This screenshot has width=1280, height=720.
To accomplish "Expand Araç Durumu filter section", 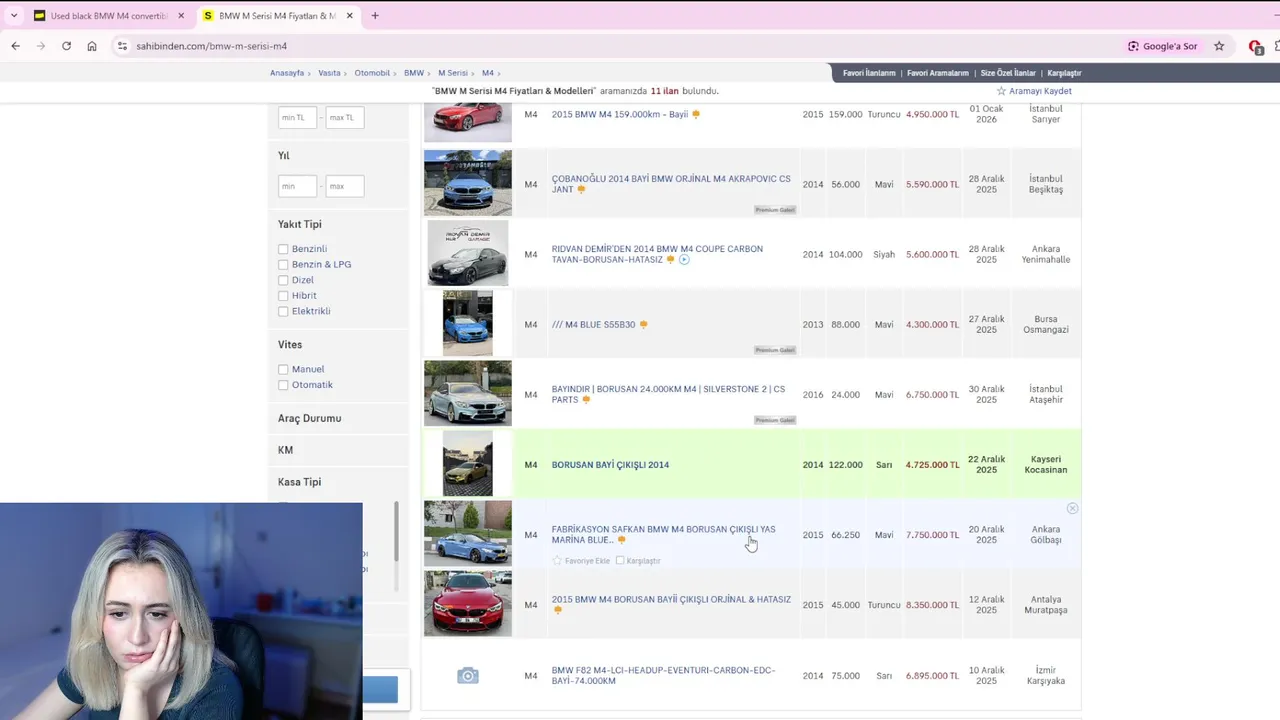I will click(309, 418).
